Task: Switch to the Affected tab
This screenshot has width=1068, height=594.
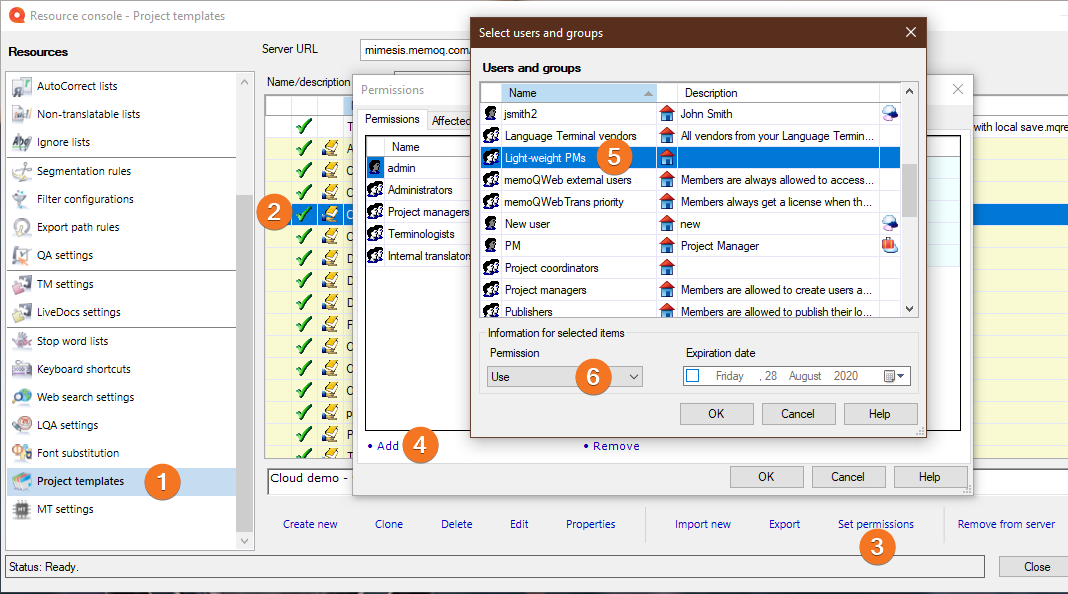Action: 450,121
